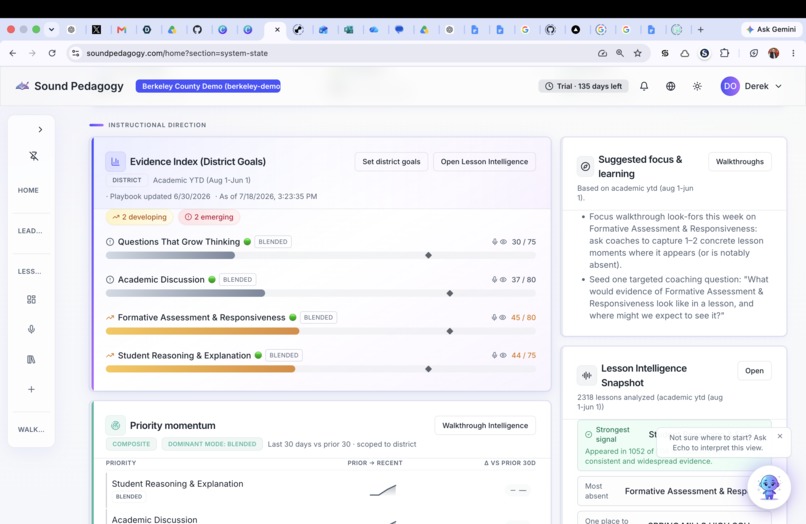806x524 pixels.
Task: Click mic/eye icons next to 44 / 75
Action: tap(499, 355)
